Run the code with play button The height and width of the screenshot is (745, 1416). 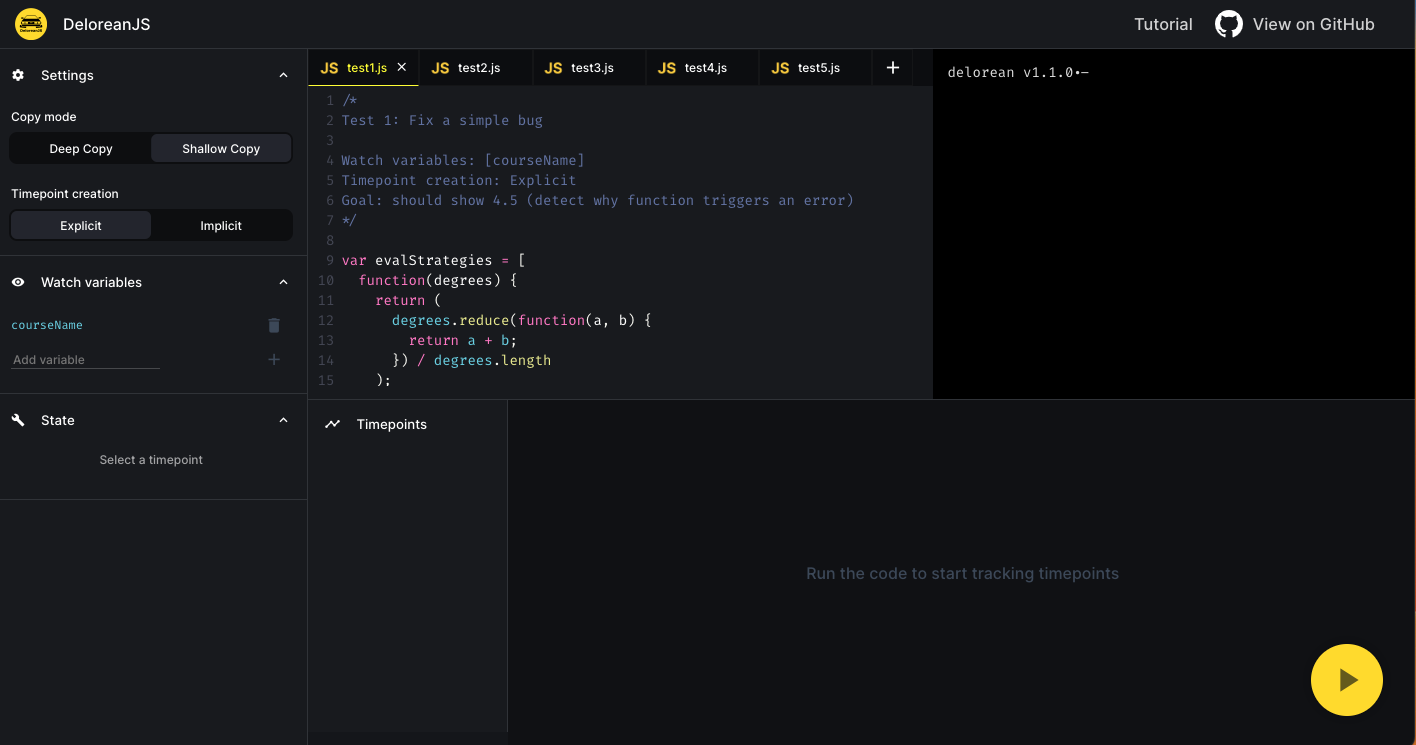1346,680
